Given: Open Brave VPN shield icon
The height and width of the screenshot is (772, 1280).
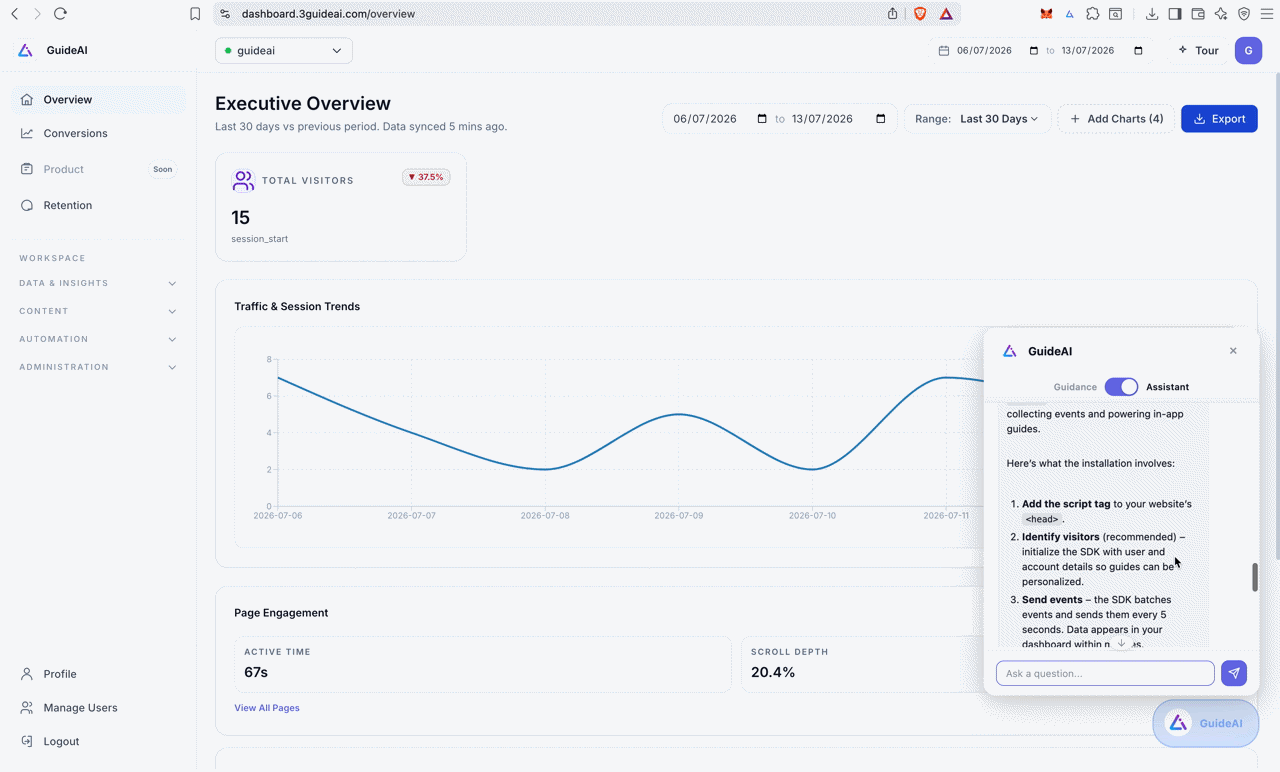Looking at the screenshot, I should (x=1244, y=14).
